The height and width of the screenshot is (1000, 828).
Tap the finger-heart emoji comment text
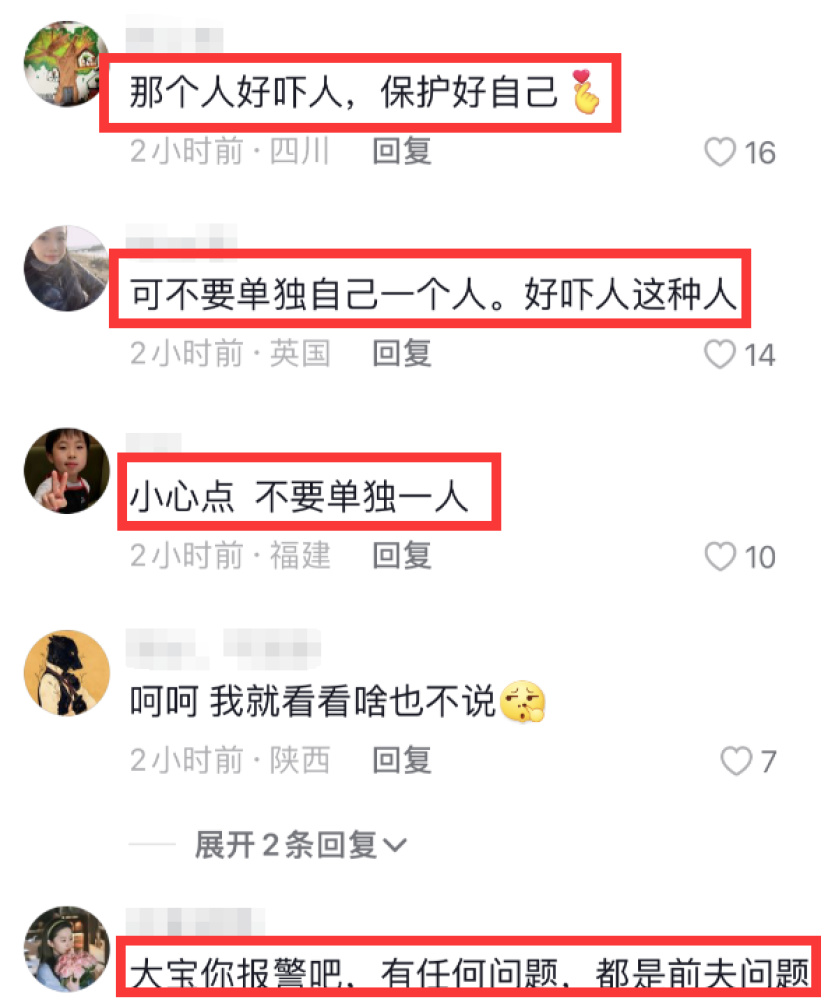click(365, 92)
